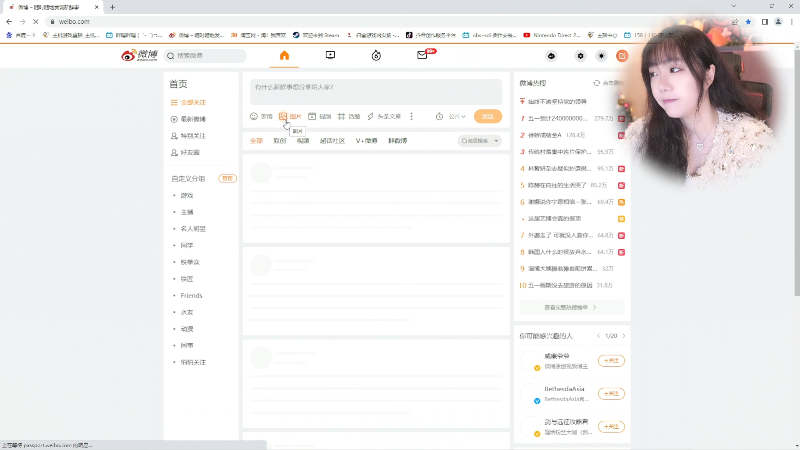Open the 公开 visibility dropdown
800x450 pixels.
tap(457, 116)
